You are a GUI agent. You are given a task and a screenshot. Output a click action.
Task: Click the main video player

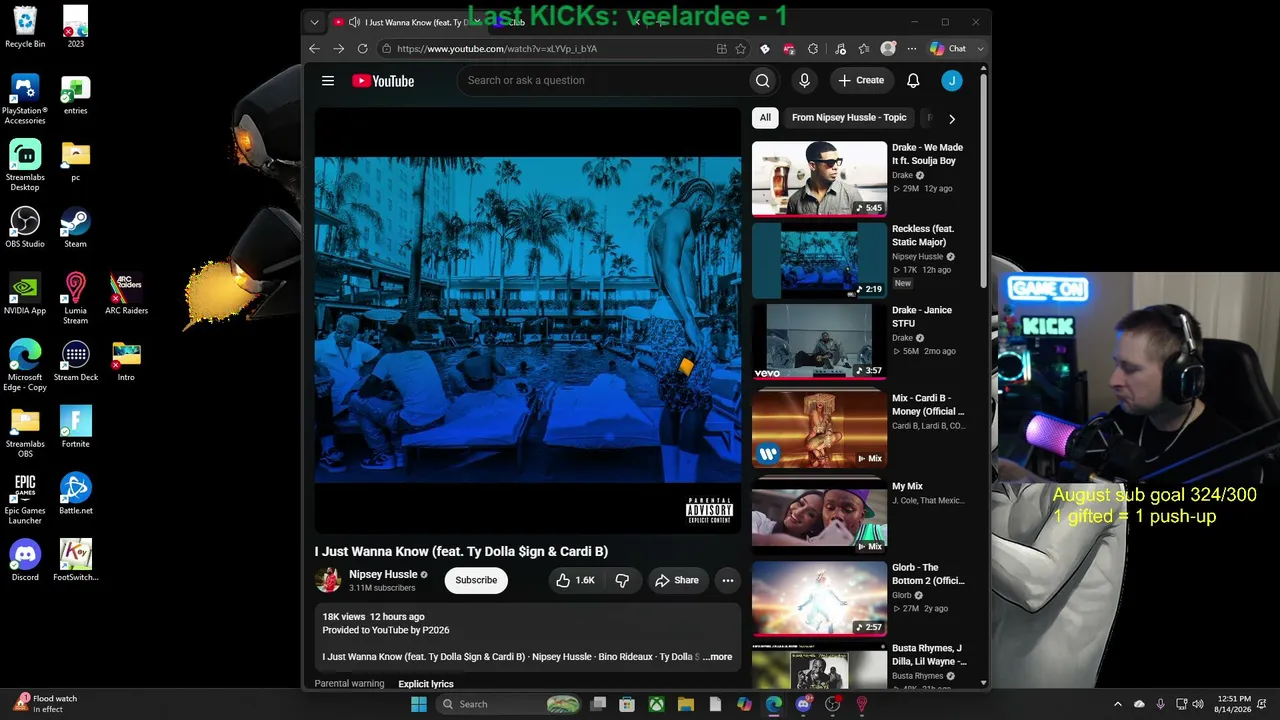tap(528, 320)
